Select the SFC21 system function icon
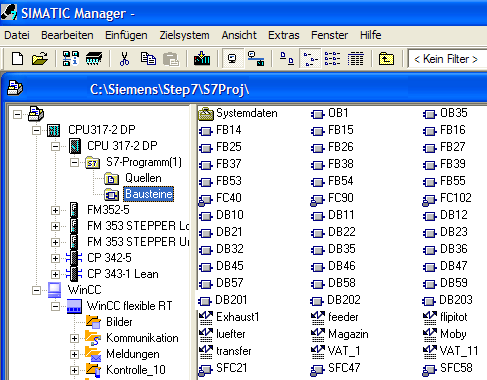The width and height of the screenshot is (487, 380). point(206,370)
